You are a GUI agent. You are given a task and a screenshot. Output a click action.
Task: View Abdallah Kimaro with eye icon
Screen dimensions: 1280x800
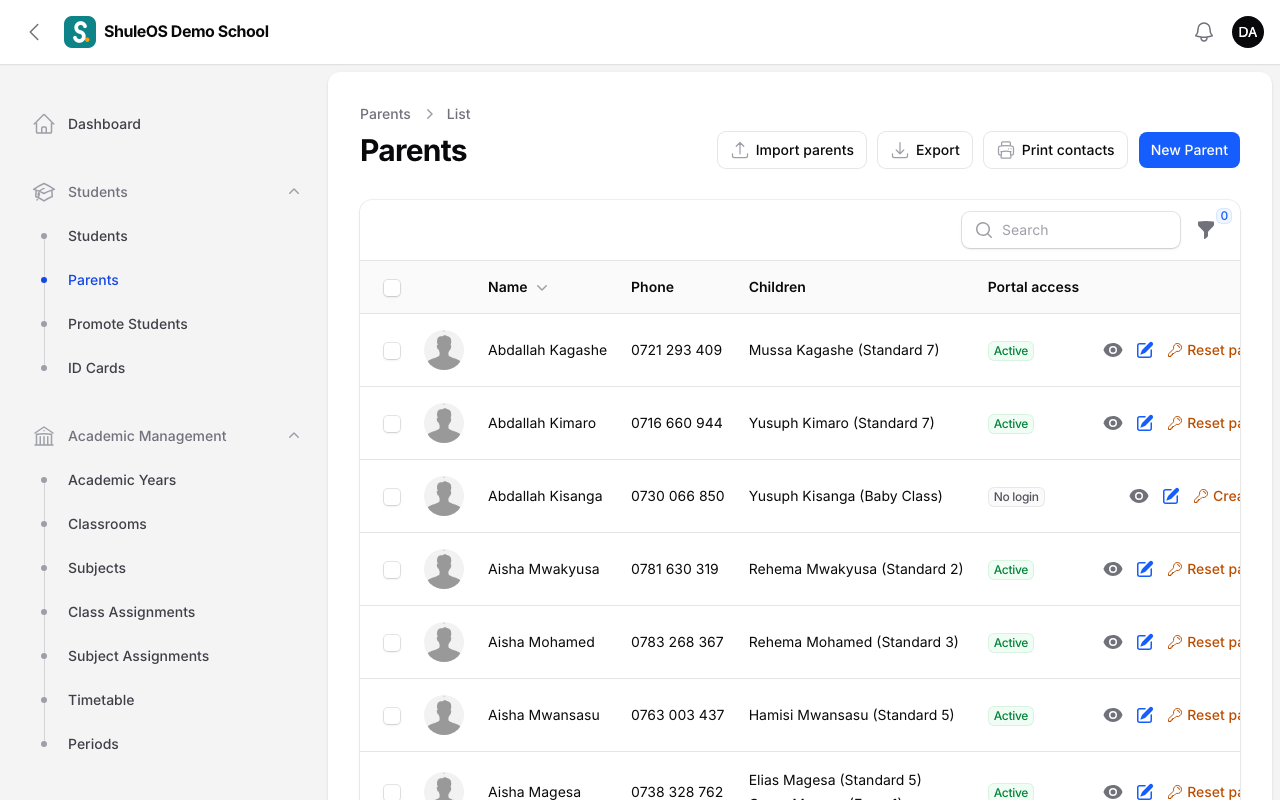tap(1113, 423)
